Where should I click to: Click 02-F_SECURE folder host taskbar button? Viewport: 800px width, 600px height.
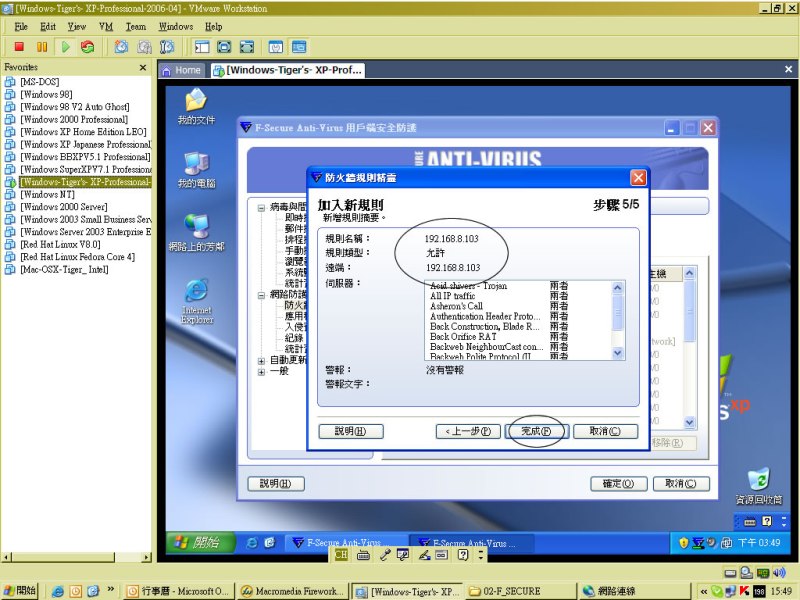tap(520, 591)
